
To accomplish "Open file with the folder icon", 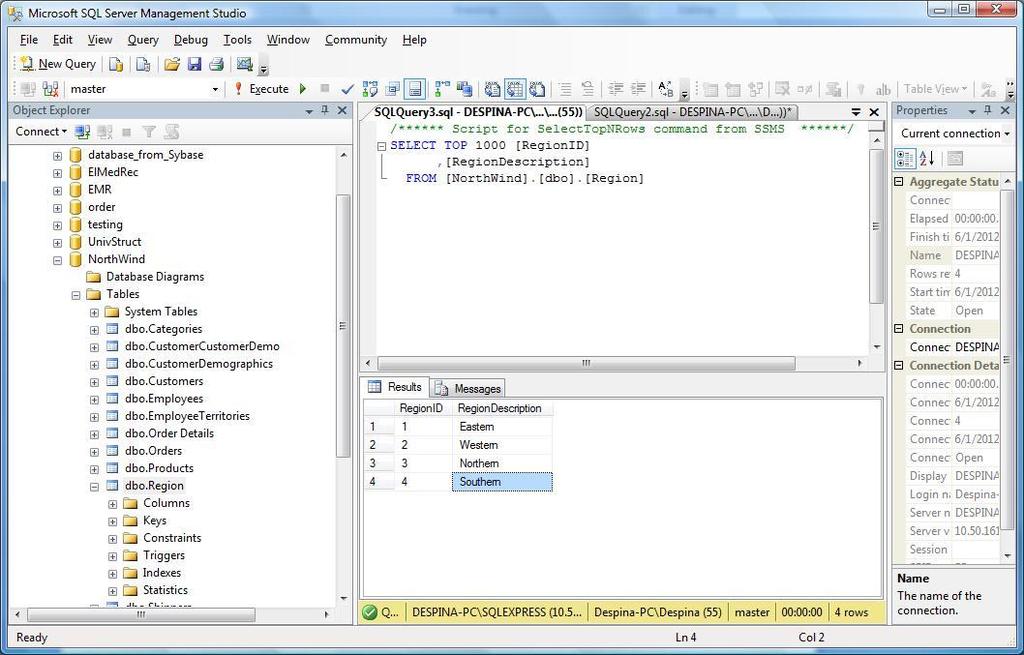I will click(172, 64).
